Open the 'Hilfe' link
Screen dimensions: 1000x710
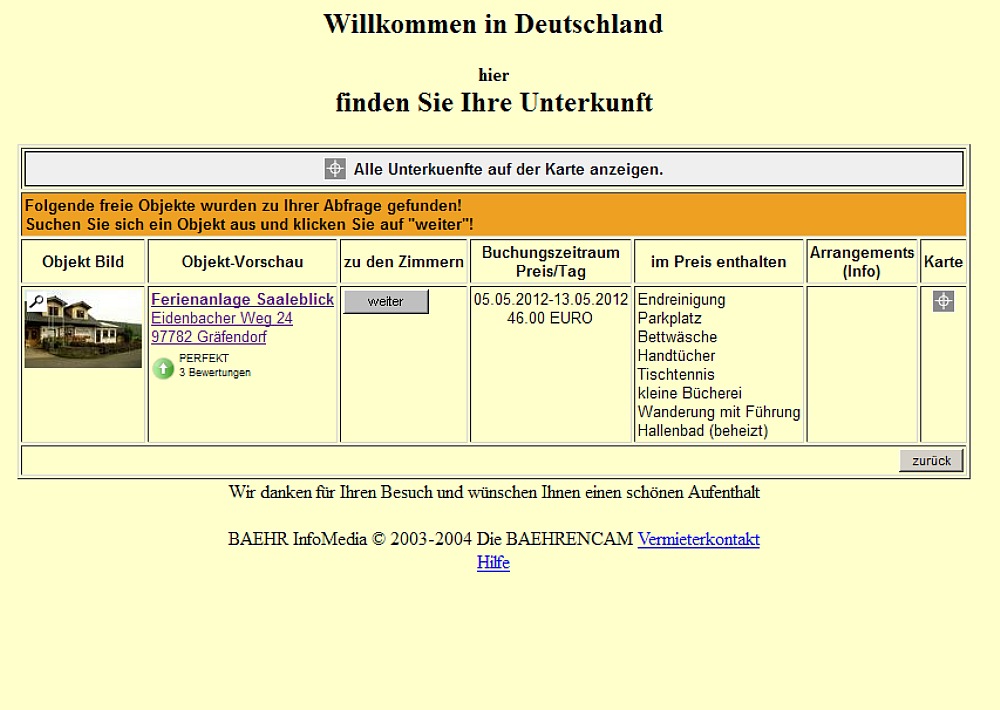click(493, 563)
